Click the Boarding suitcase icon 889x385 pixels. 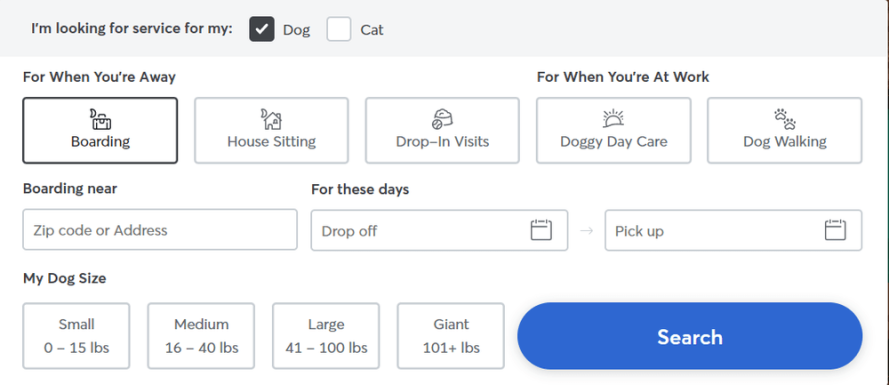100,119
